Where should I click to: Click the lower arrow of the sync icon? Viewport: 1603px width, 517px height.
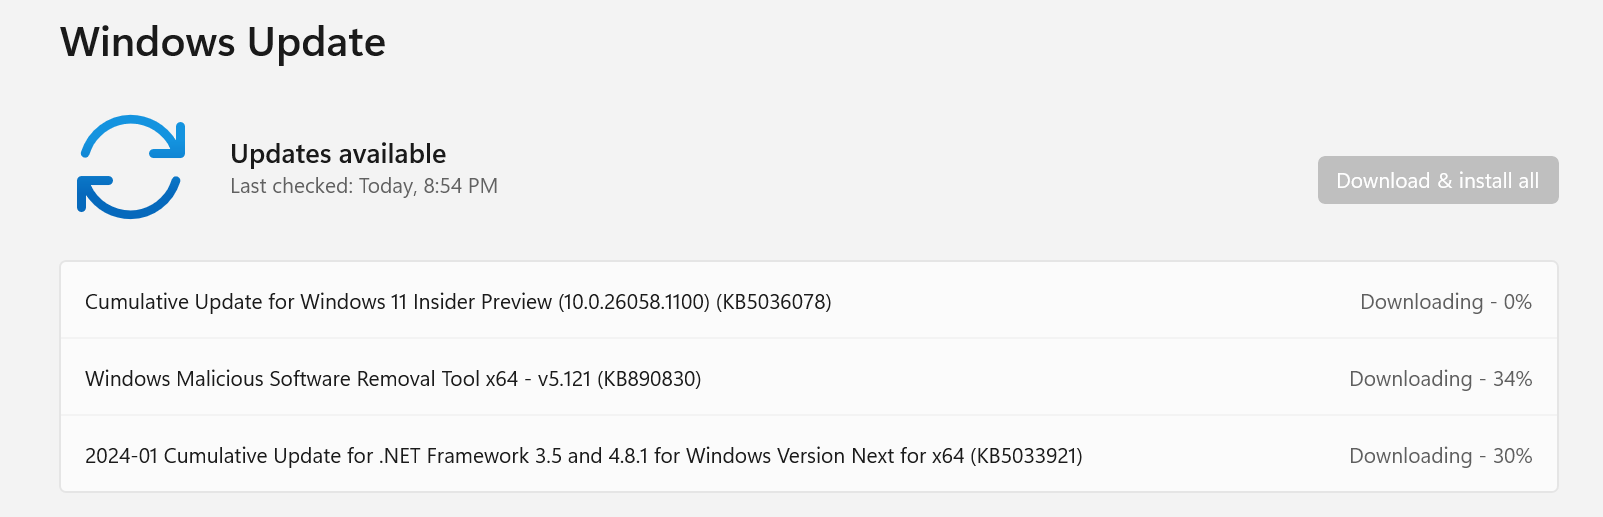point(128,197)
